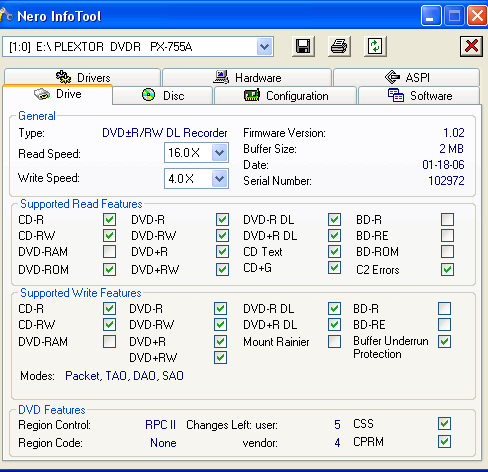Viewport: 488px width, 472px height.
Task: Toggle CD-RW read feature checkbox
Action: tap(109, 236)
